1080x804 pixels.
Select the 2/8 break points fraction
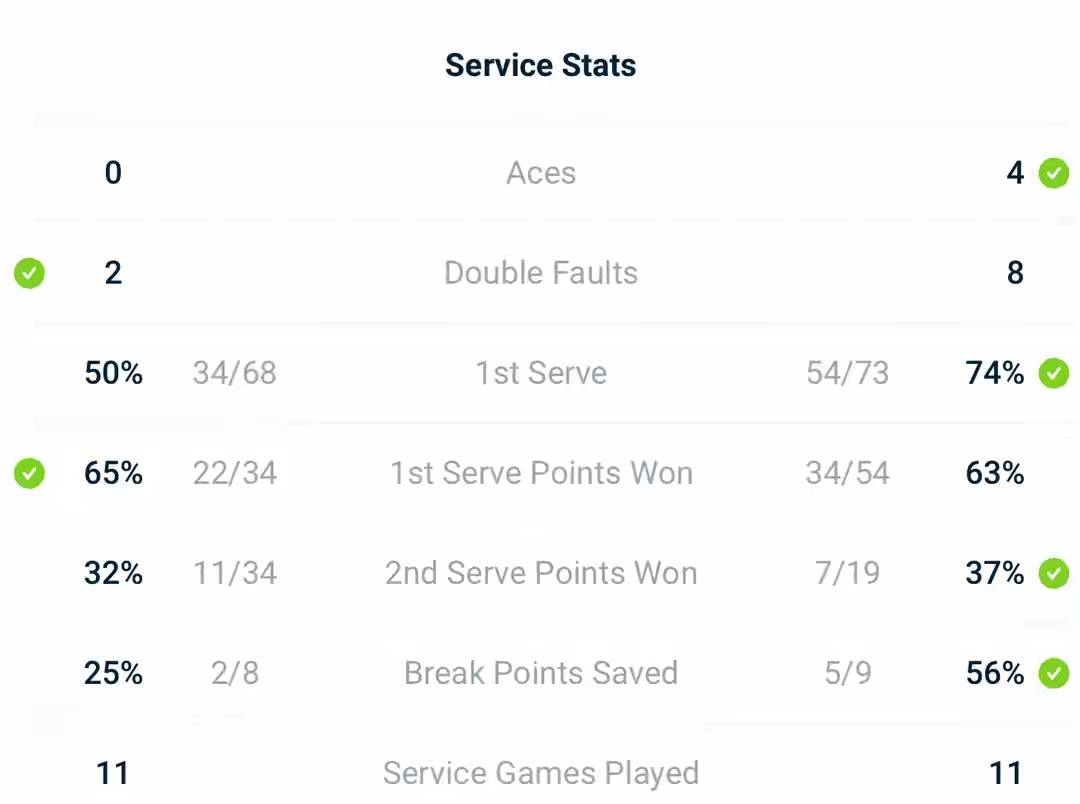point(234,673)
